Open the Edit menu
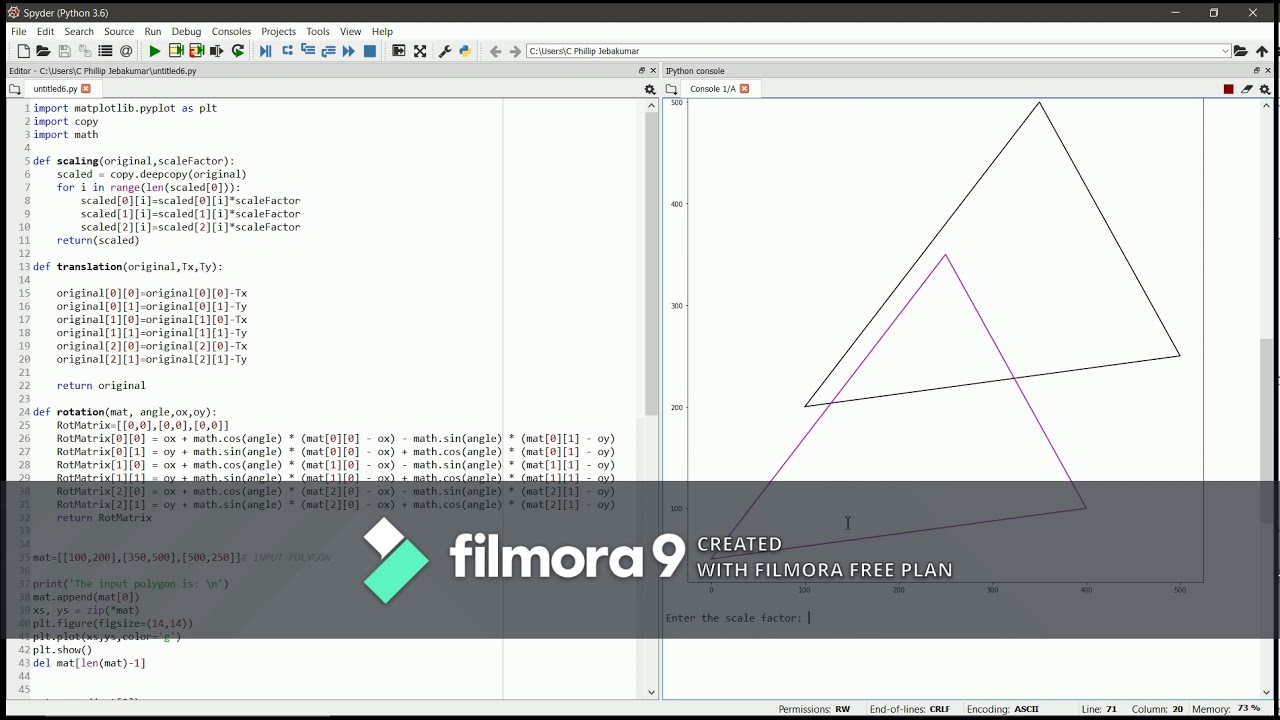This screenshot has height=720, width=1280. 46,31
